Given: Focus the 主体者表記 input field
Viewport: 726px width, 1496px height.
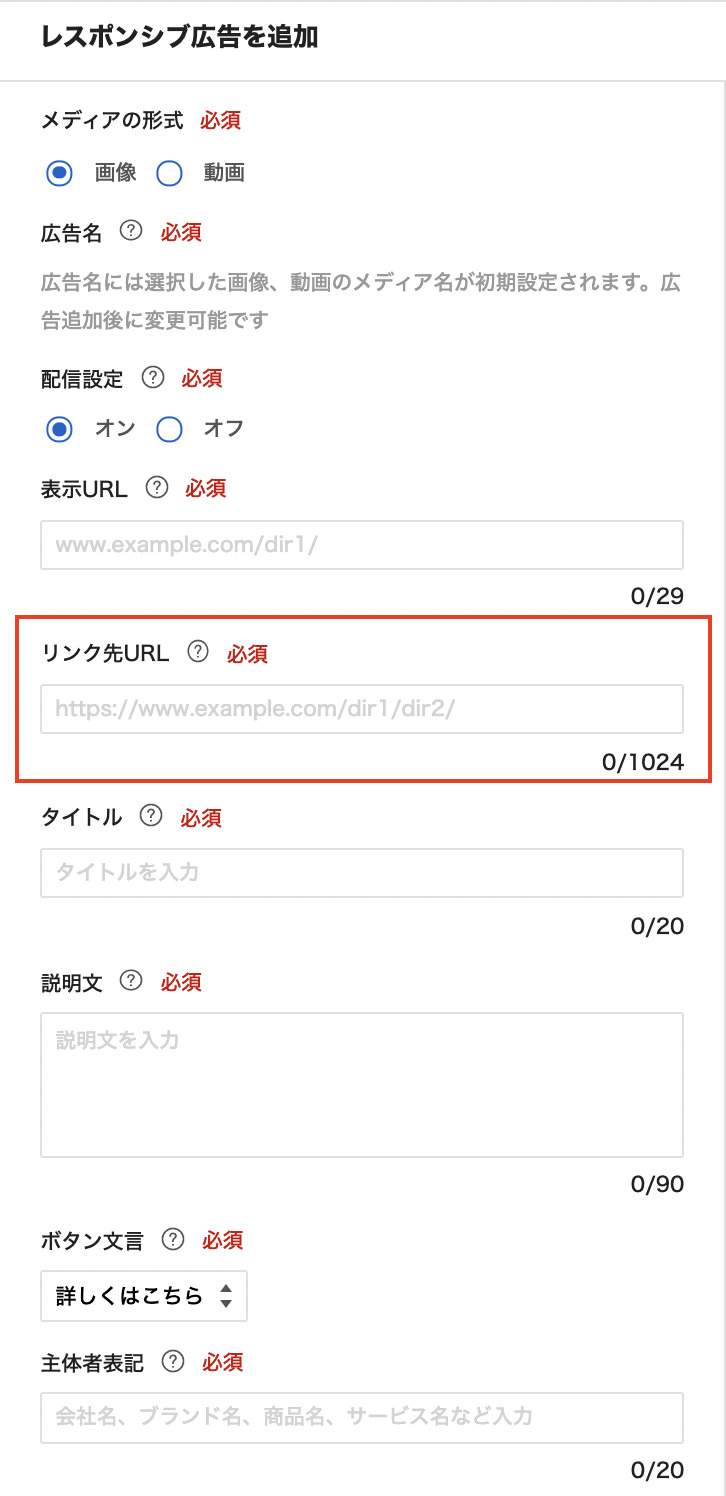Looking at the screenshot, I should click(362, 1417).
